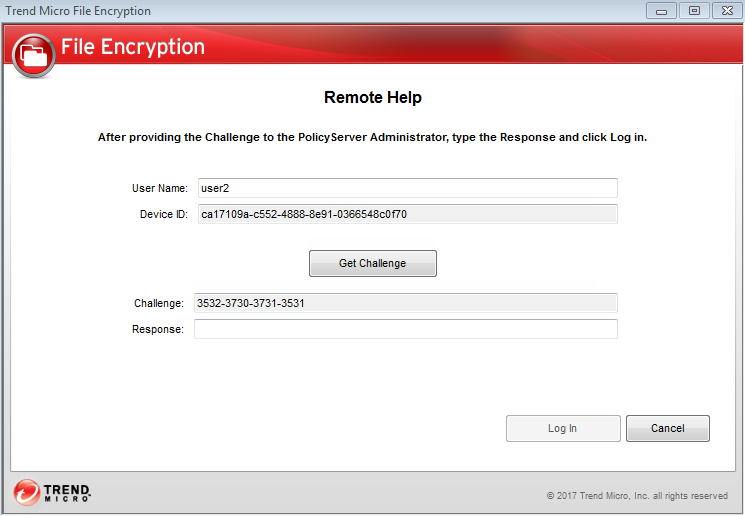The image size is (745, 516).
Task: Maximize the File Encryption window
Action: tap(693, 11)
